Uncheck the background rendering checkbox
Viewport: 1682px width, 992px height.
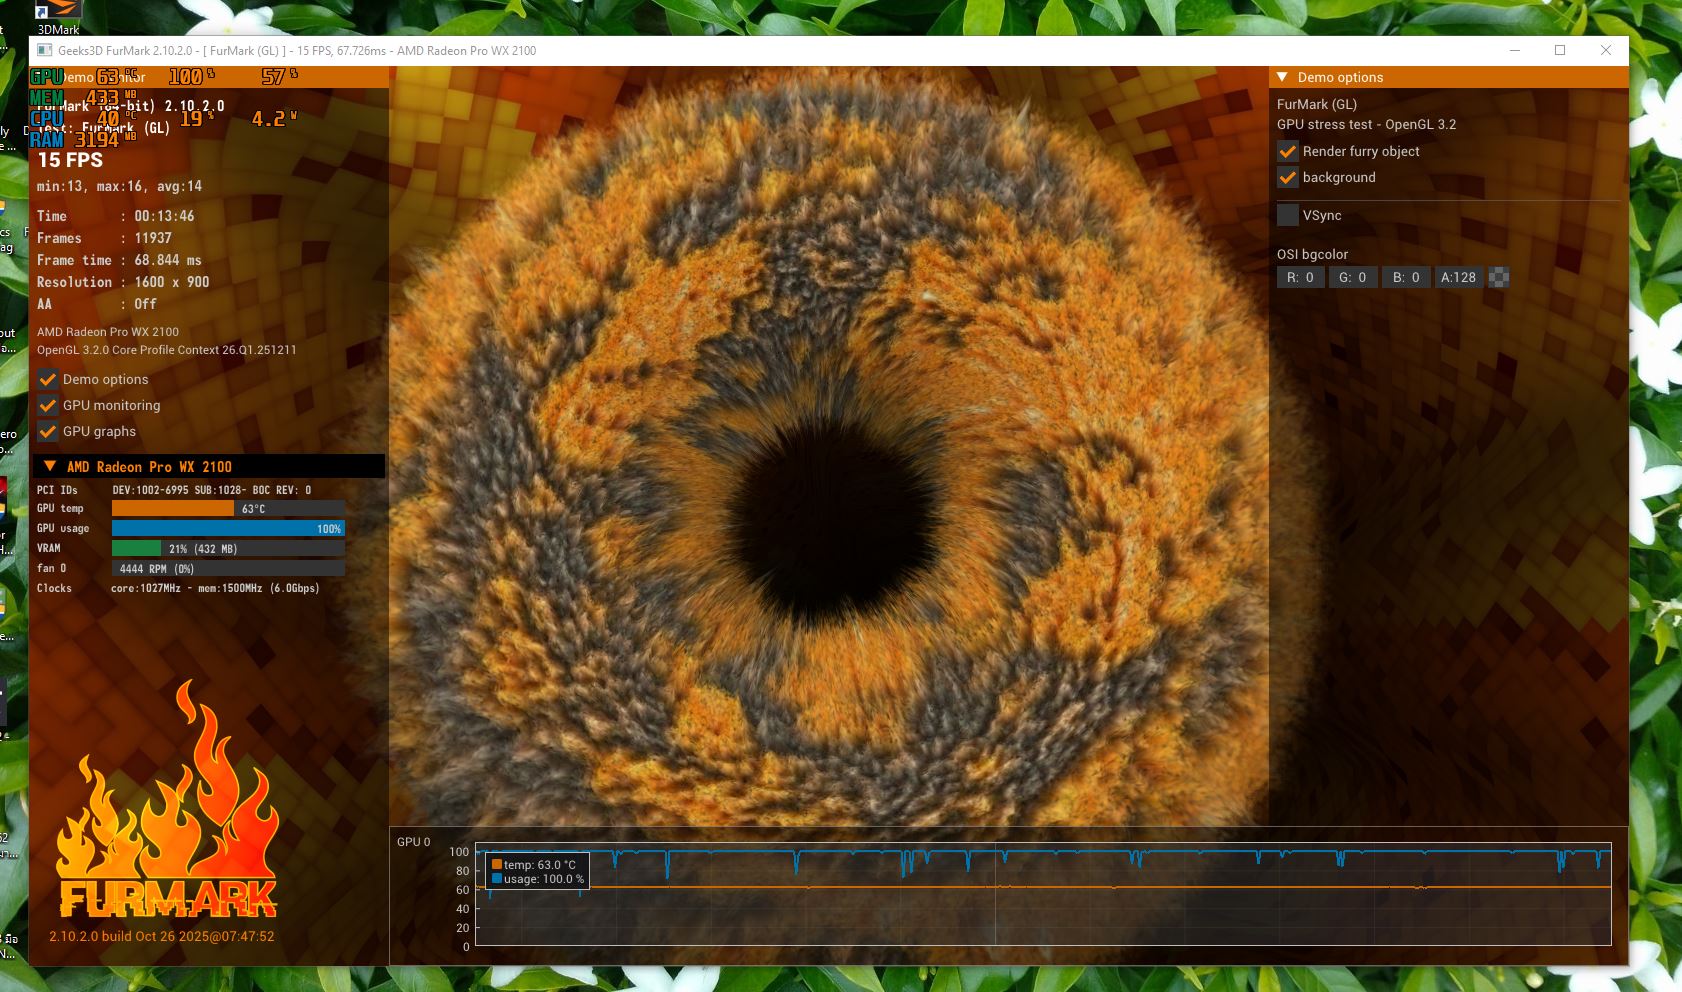tap(1288, 178)
